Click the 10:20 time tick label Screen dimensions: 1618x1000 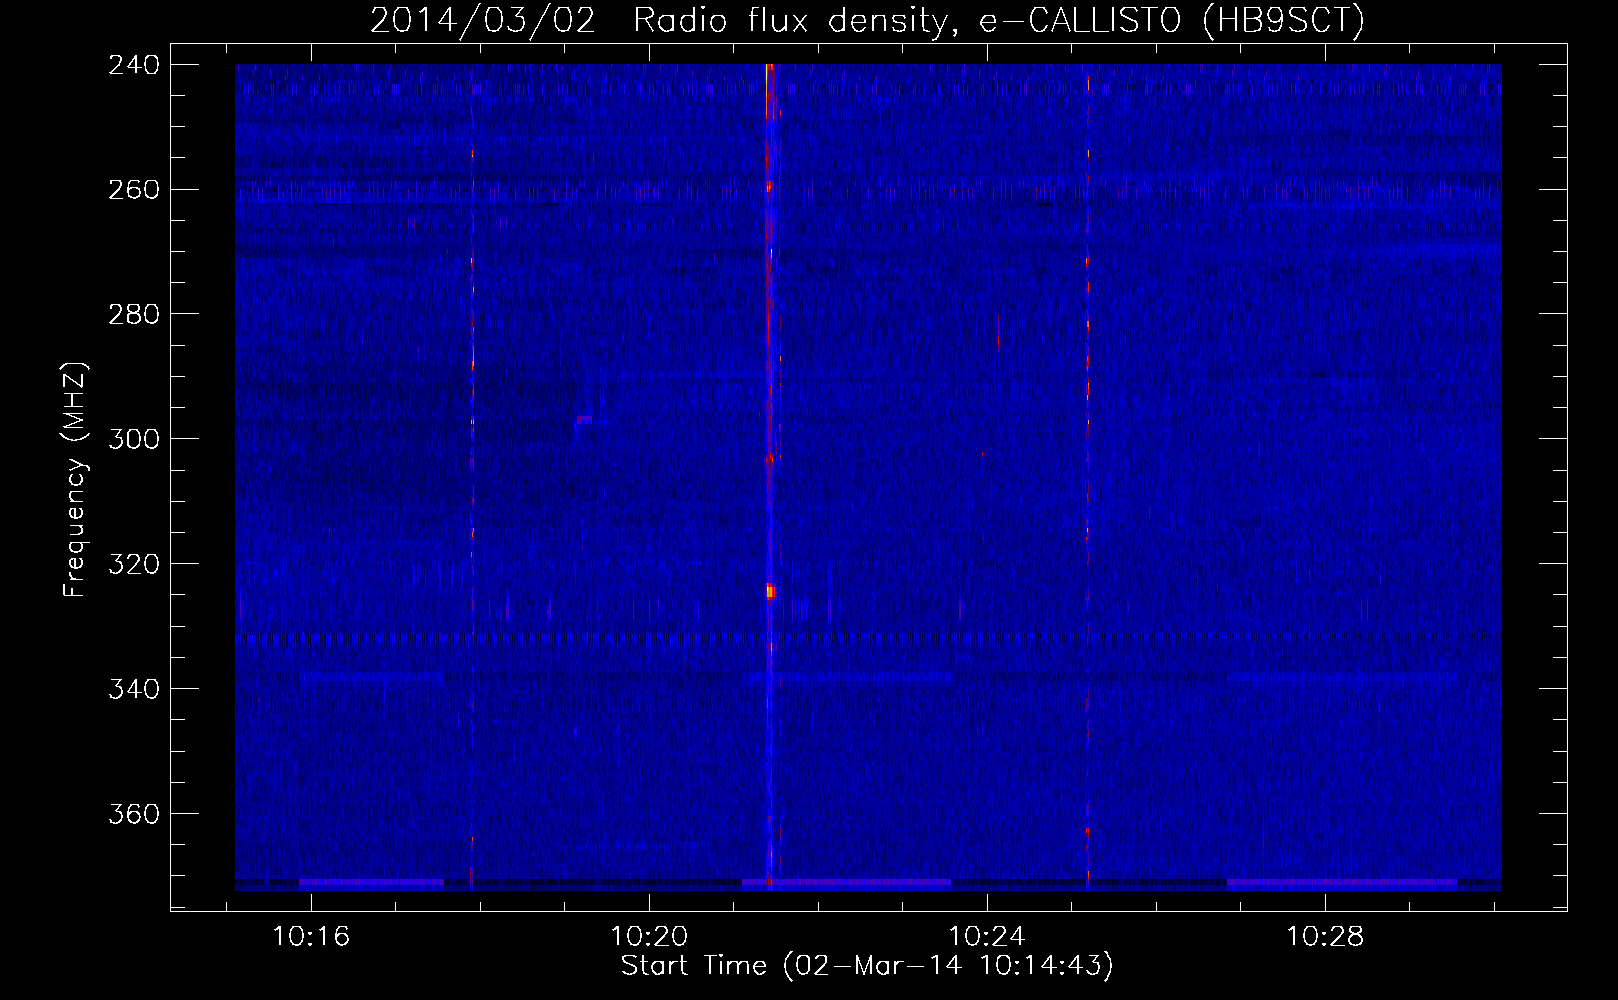tap(649, 937)
